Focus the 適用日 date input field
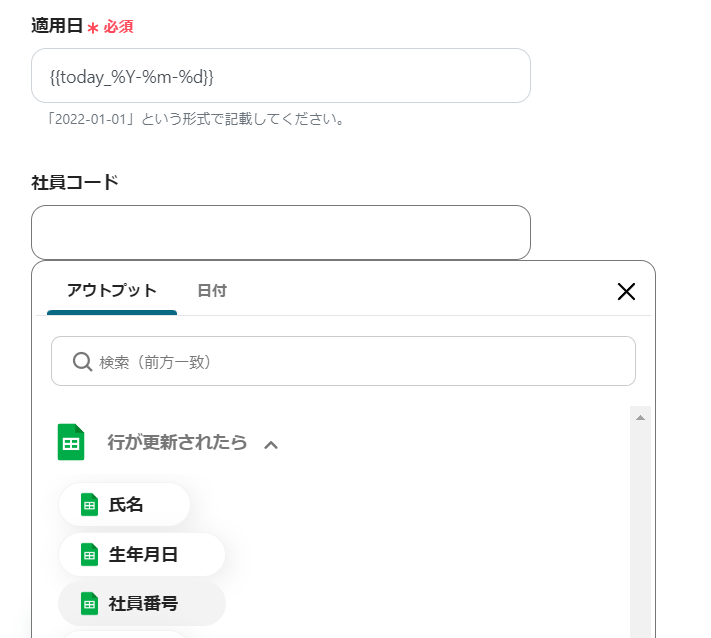 (280, 75)
